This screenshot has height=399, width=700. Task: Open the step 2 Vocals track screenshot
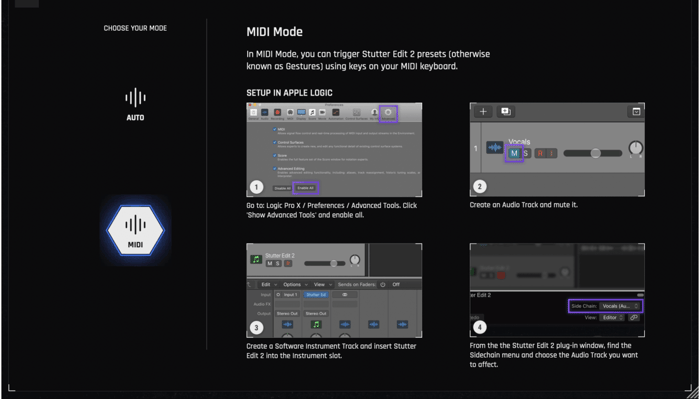click(x=557, y=150)
